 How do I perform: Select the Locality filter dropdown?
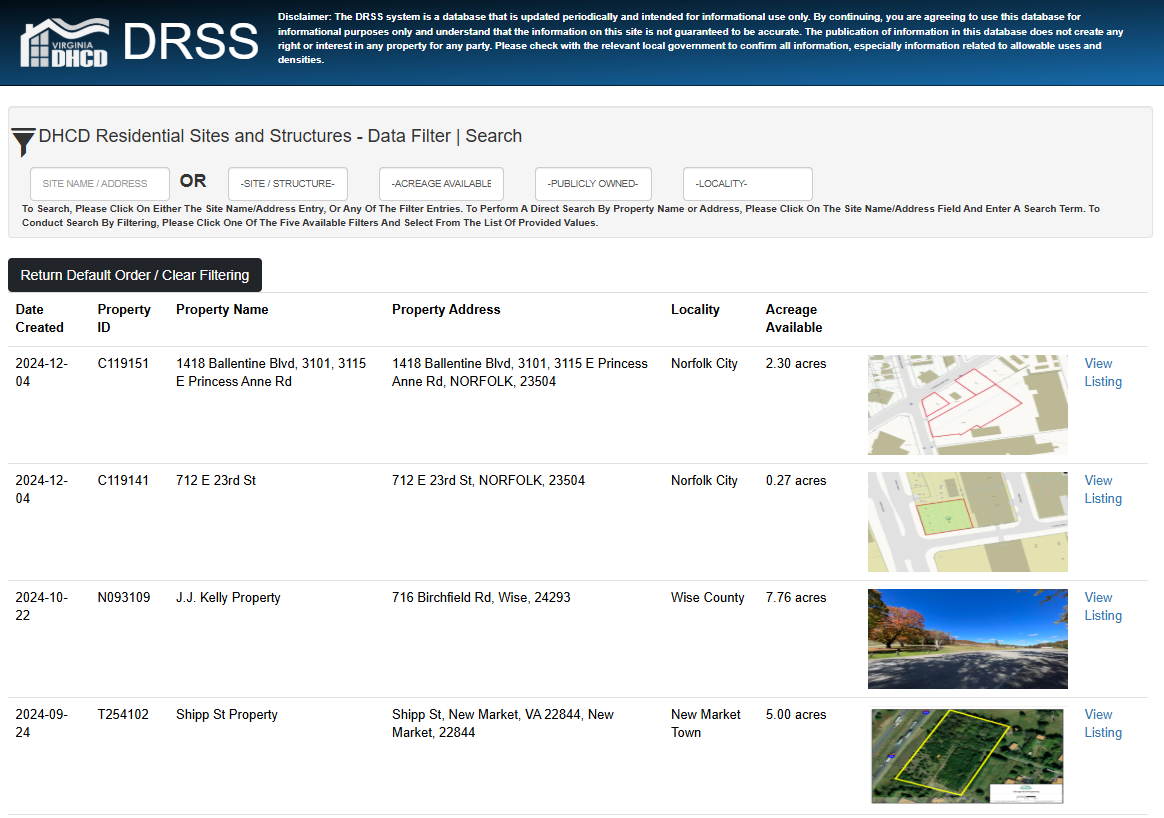(747, 184)
